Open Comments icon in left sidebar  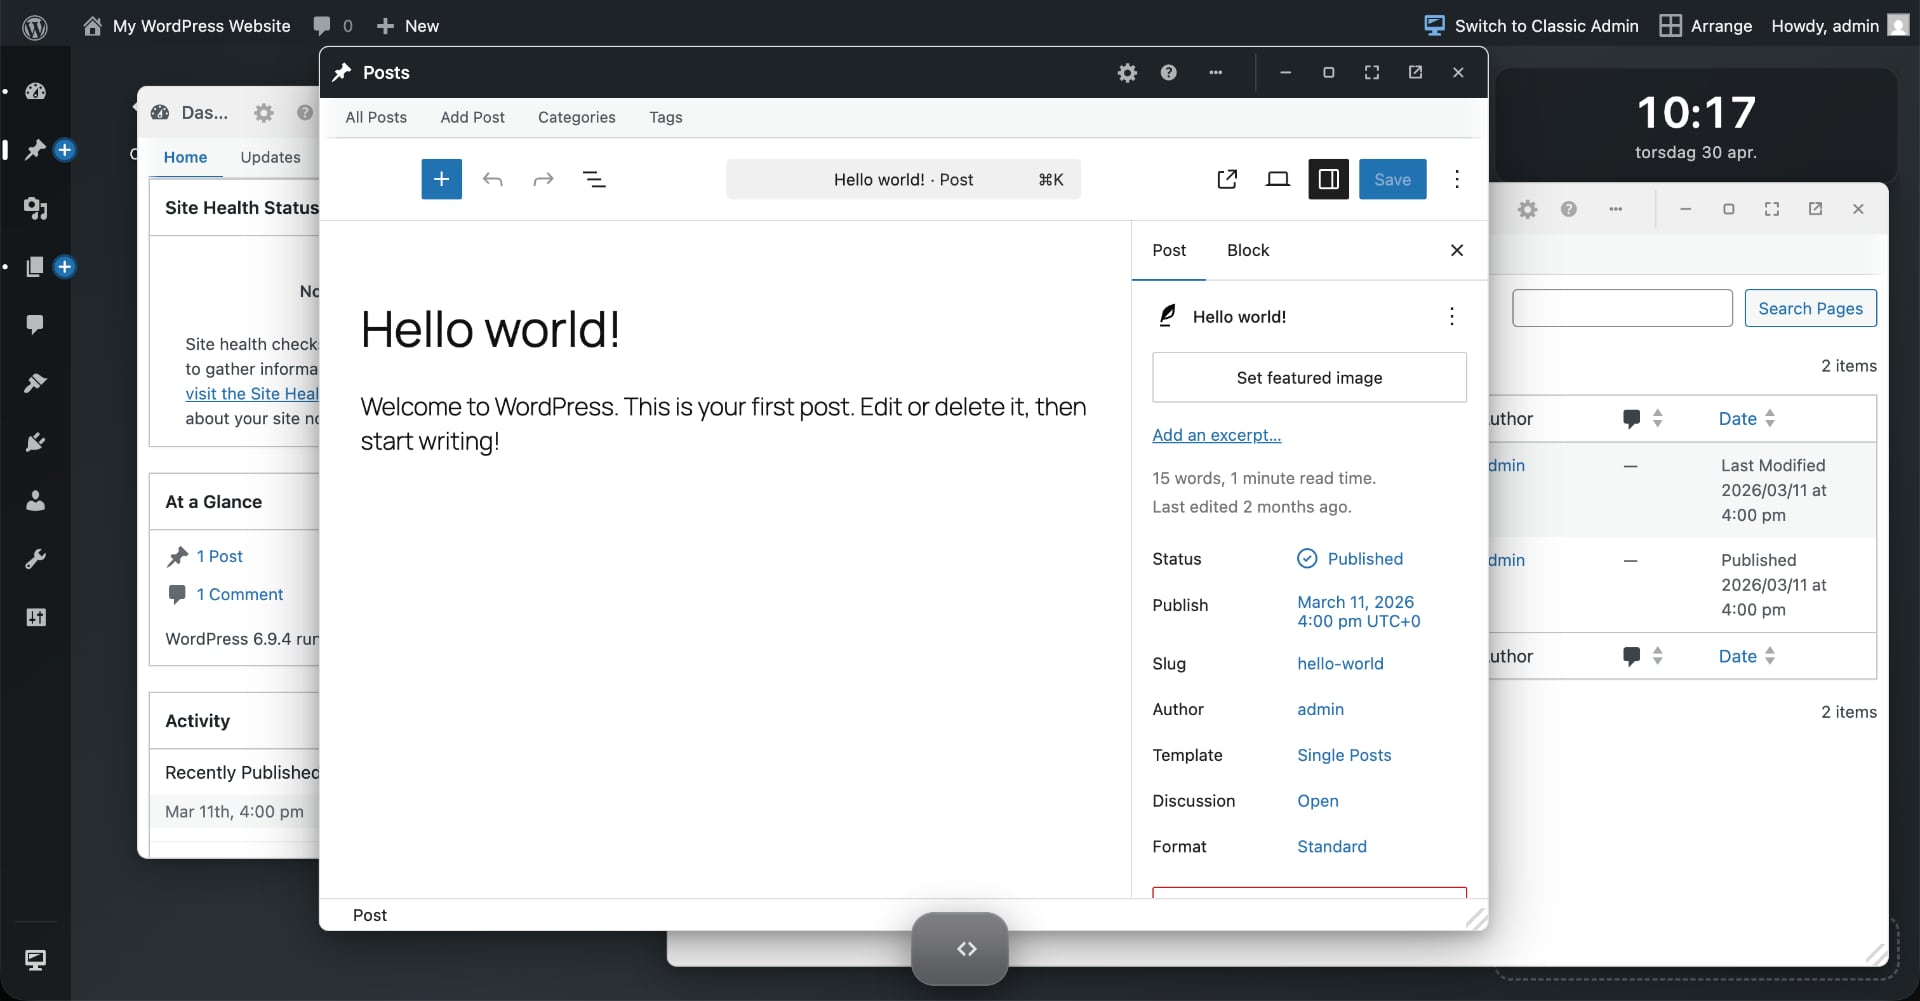coord(35,324)
